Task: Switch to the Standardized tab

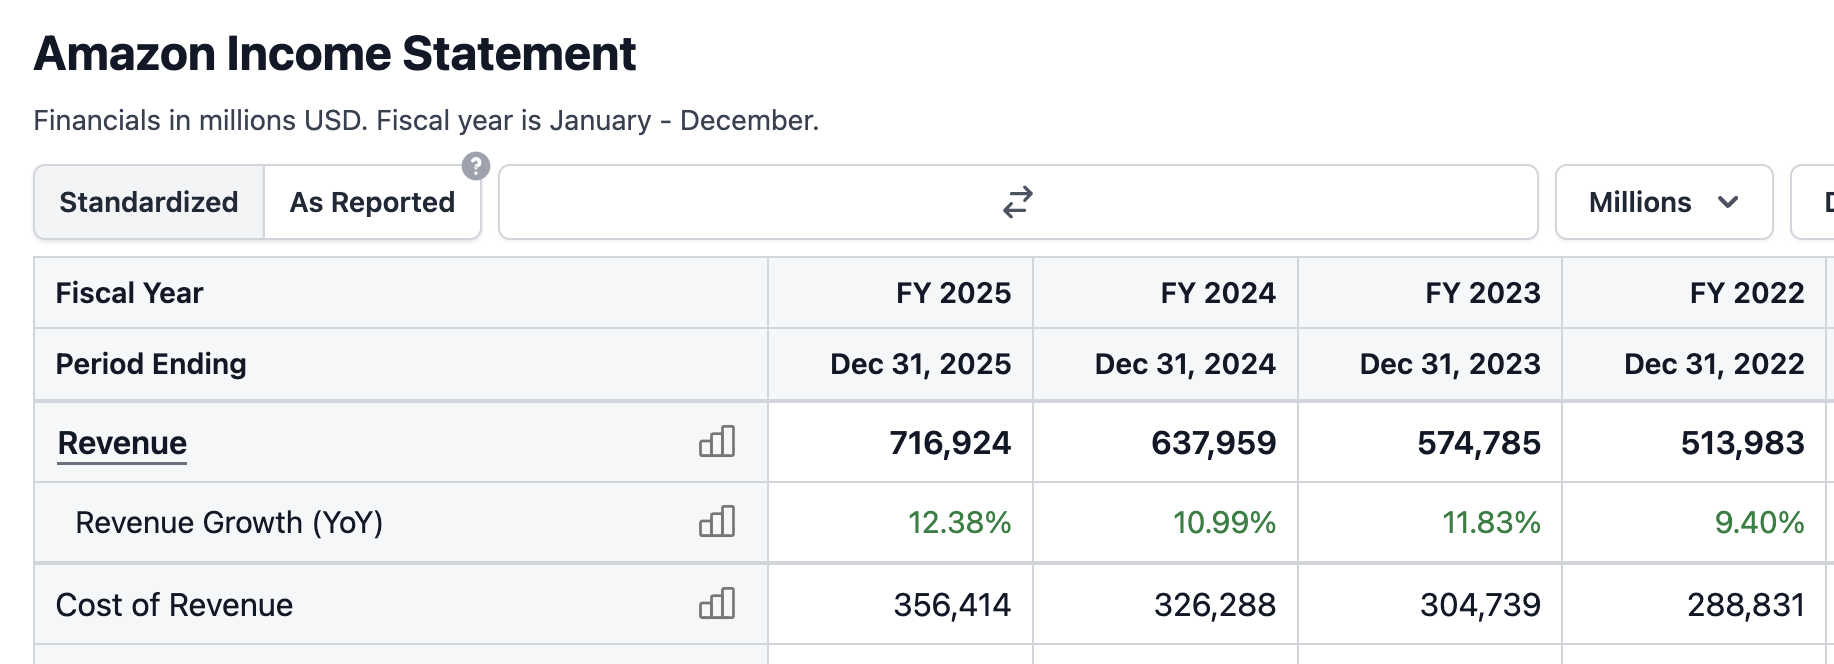Action: (x=149, y=202)
